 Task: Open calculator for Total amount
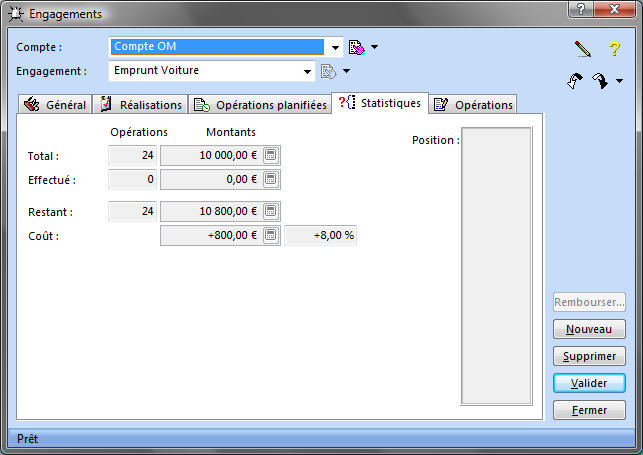271,155
